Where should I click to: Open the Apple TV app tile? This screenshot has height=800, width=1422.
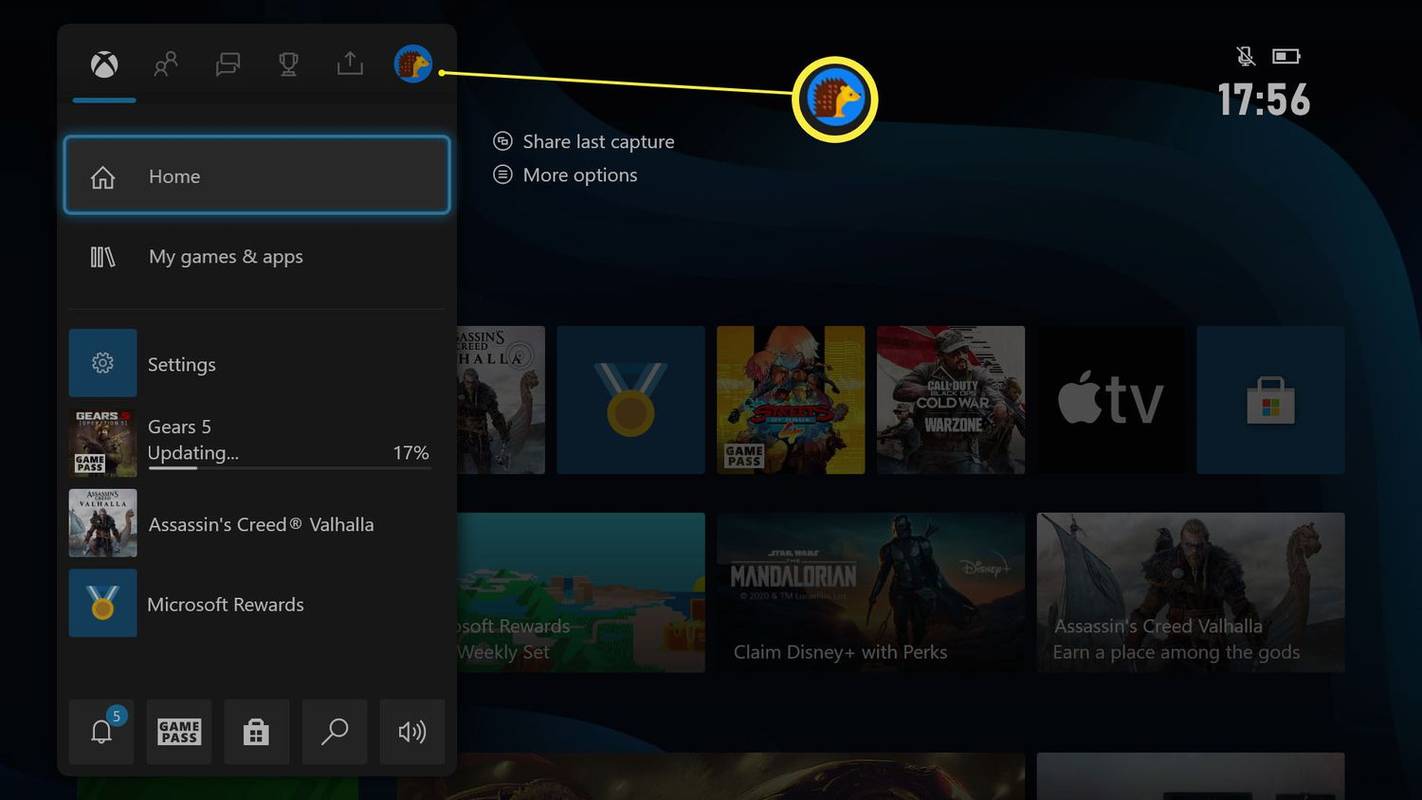pos(1111,400)
